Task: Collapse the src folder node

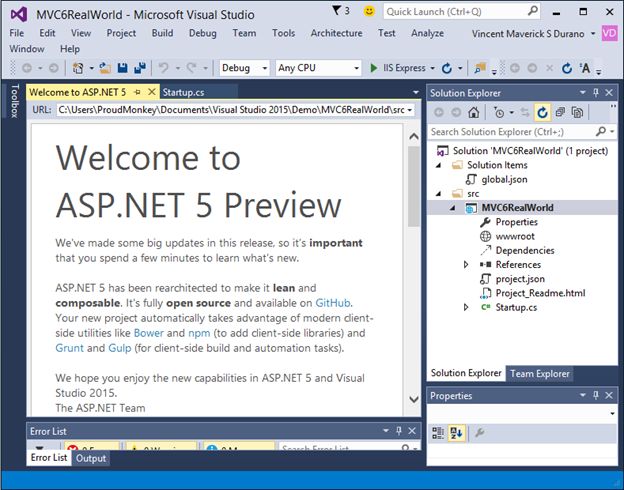Action: tap(439, 194)
